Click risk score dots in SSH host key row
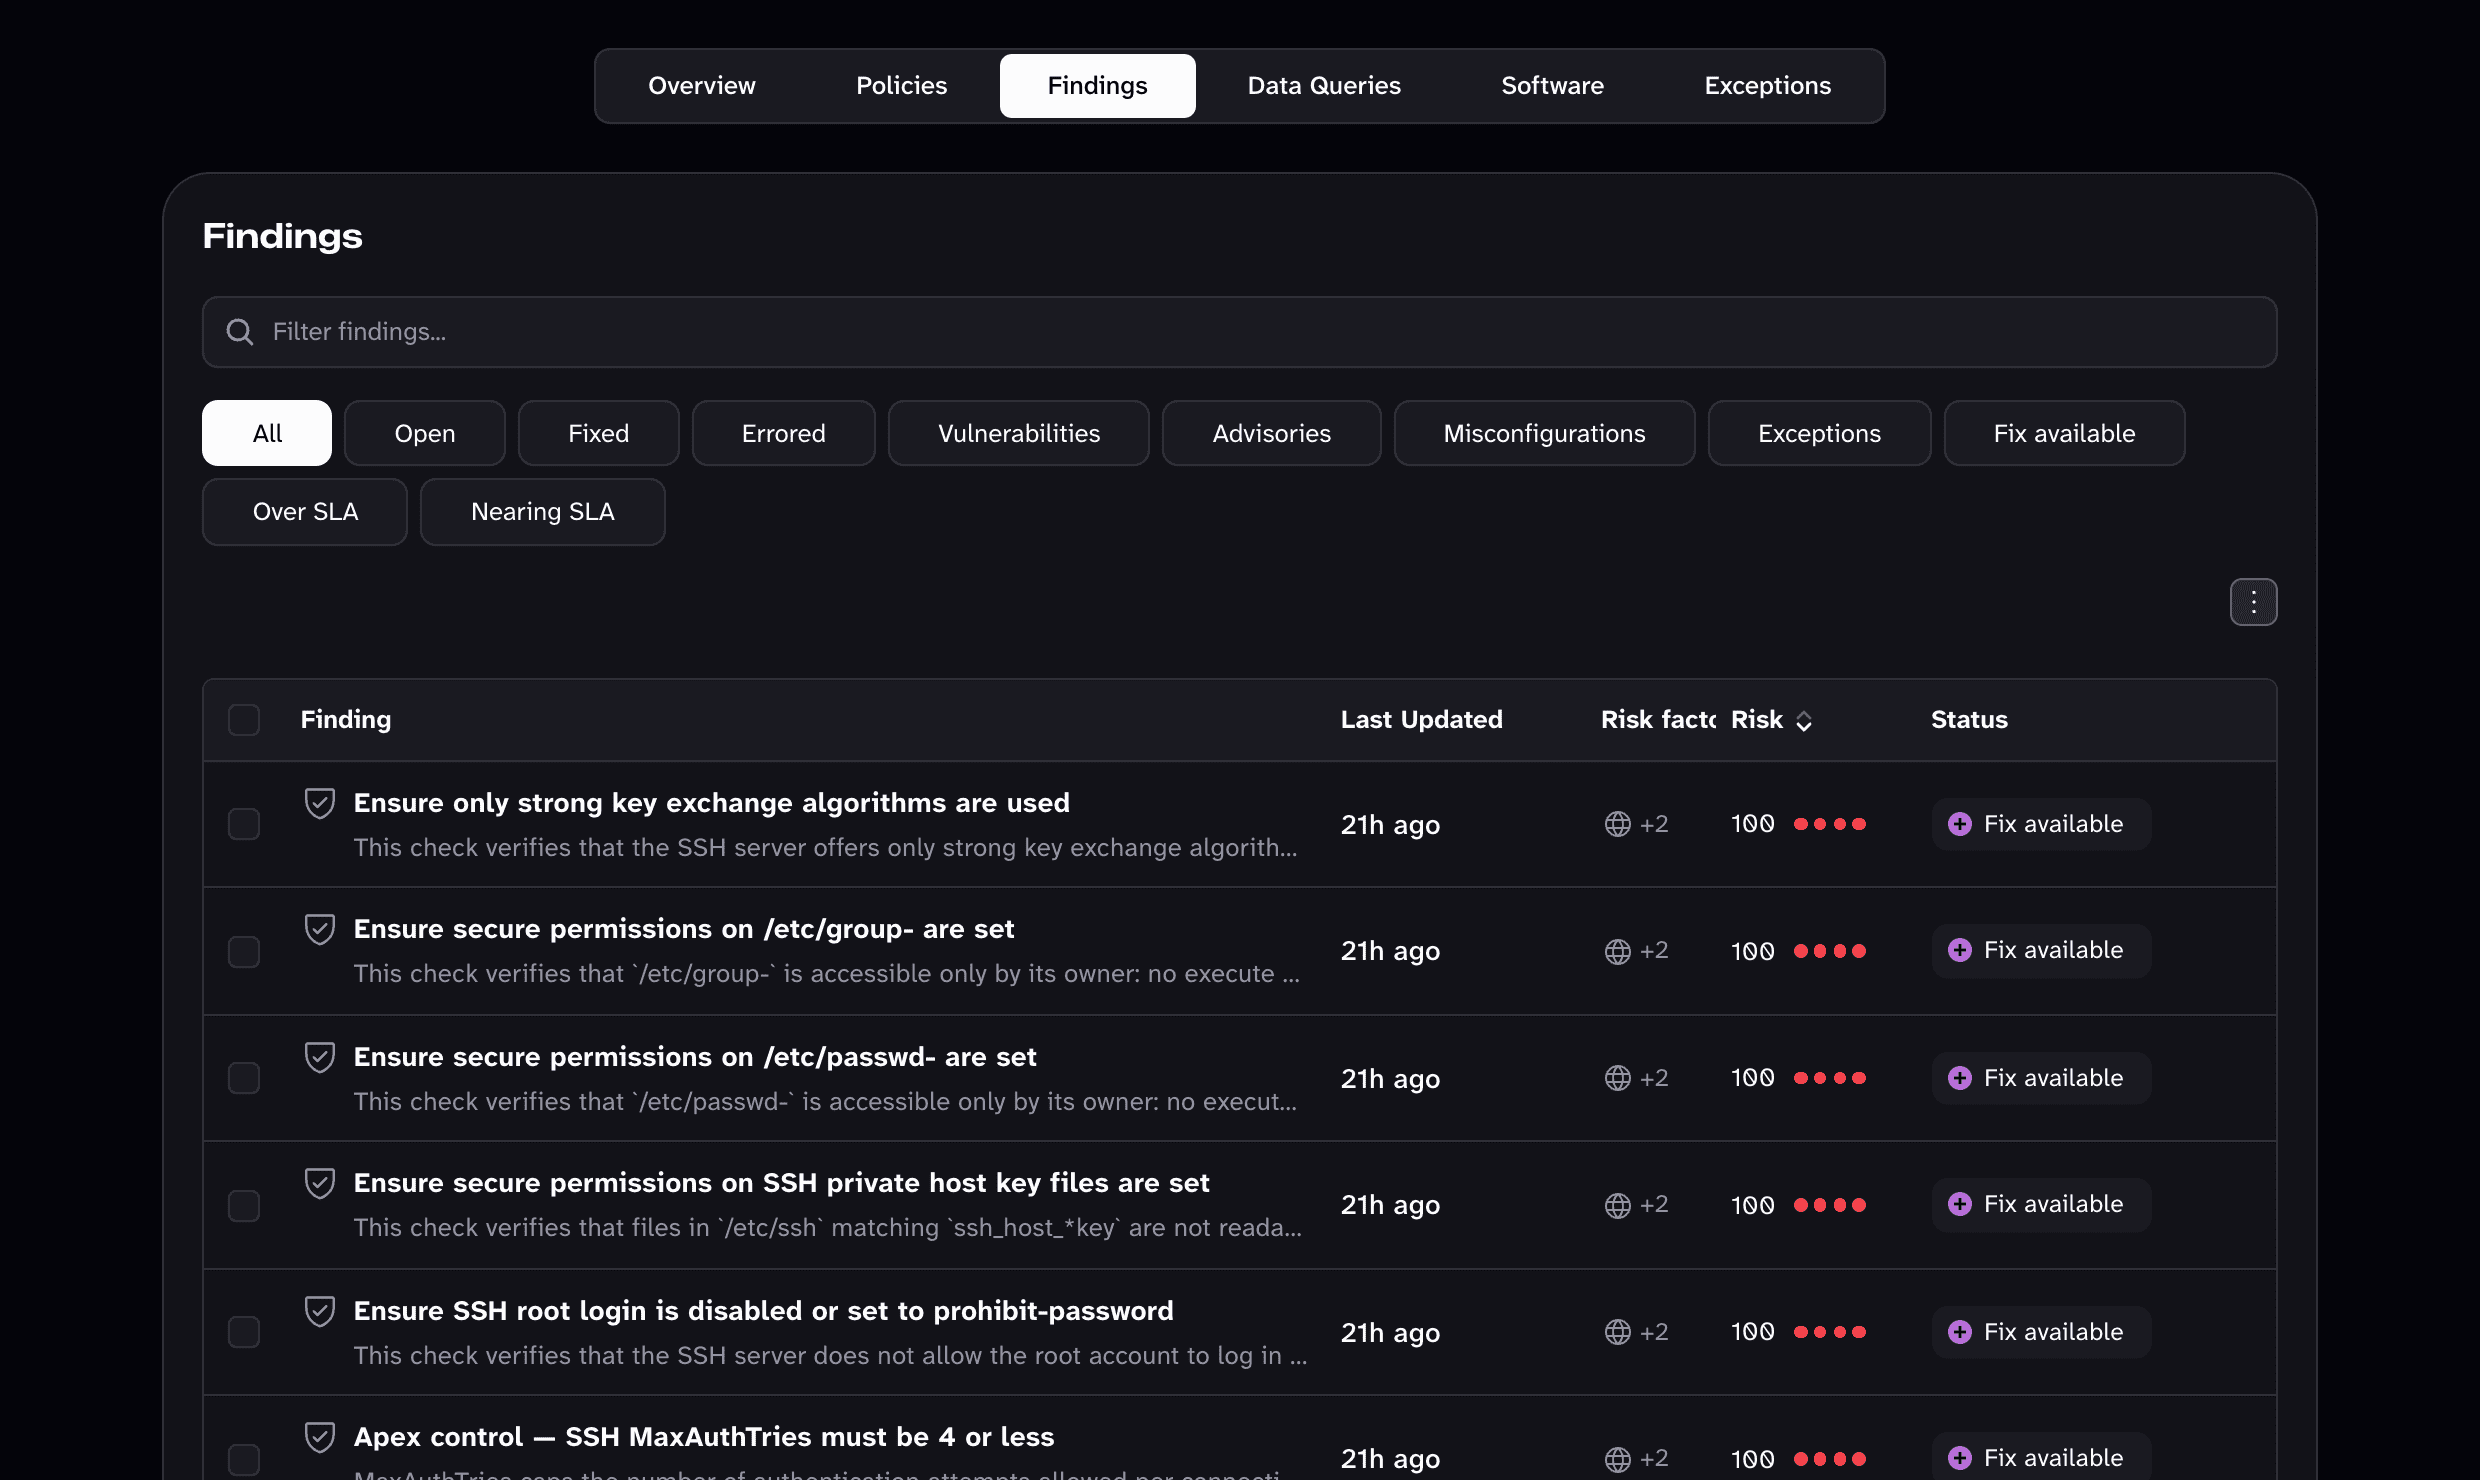 point(1830,1205)
